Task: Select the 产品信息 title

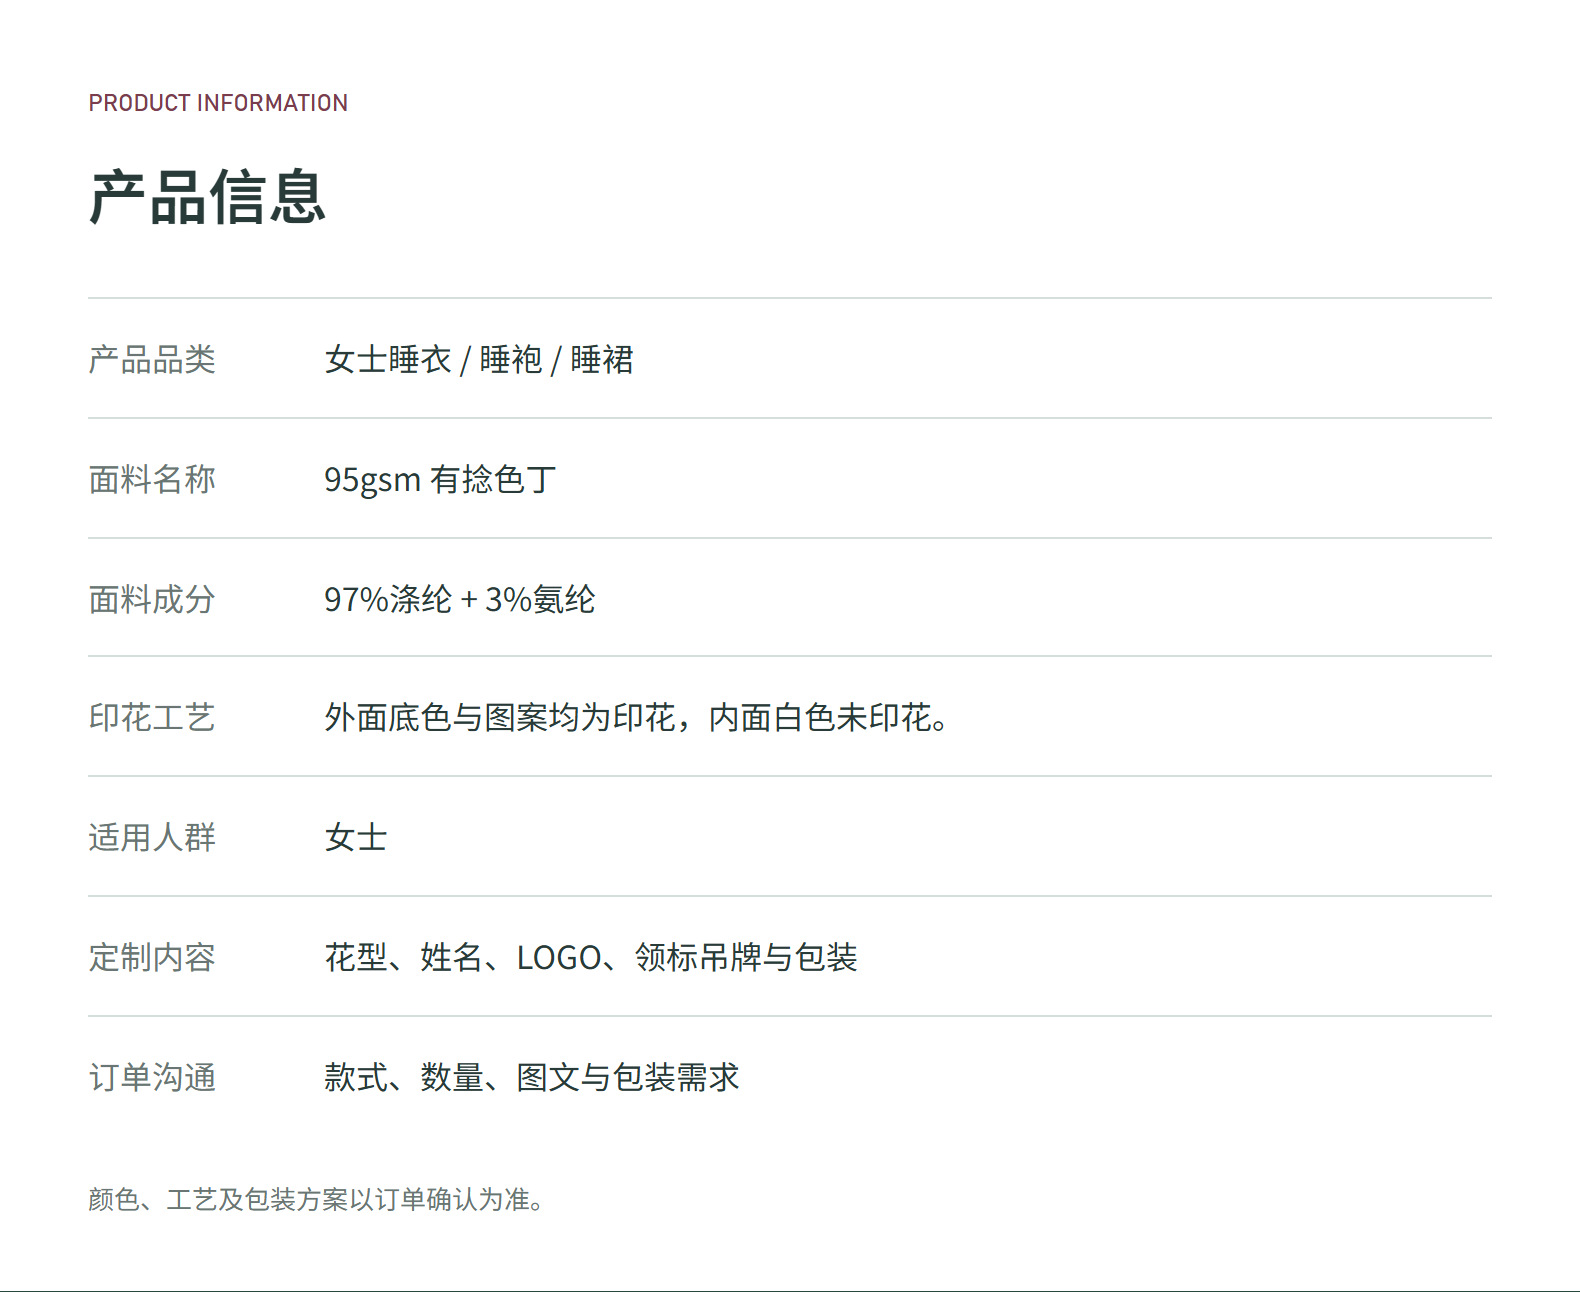Action: [208, 197]
